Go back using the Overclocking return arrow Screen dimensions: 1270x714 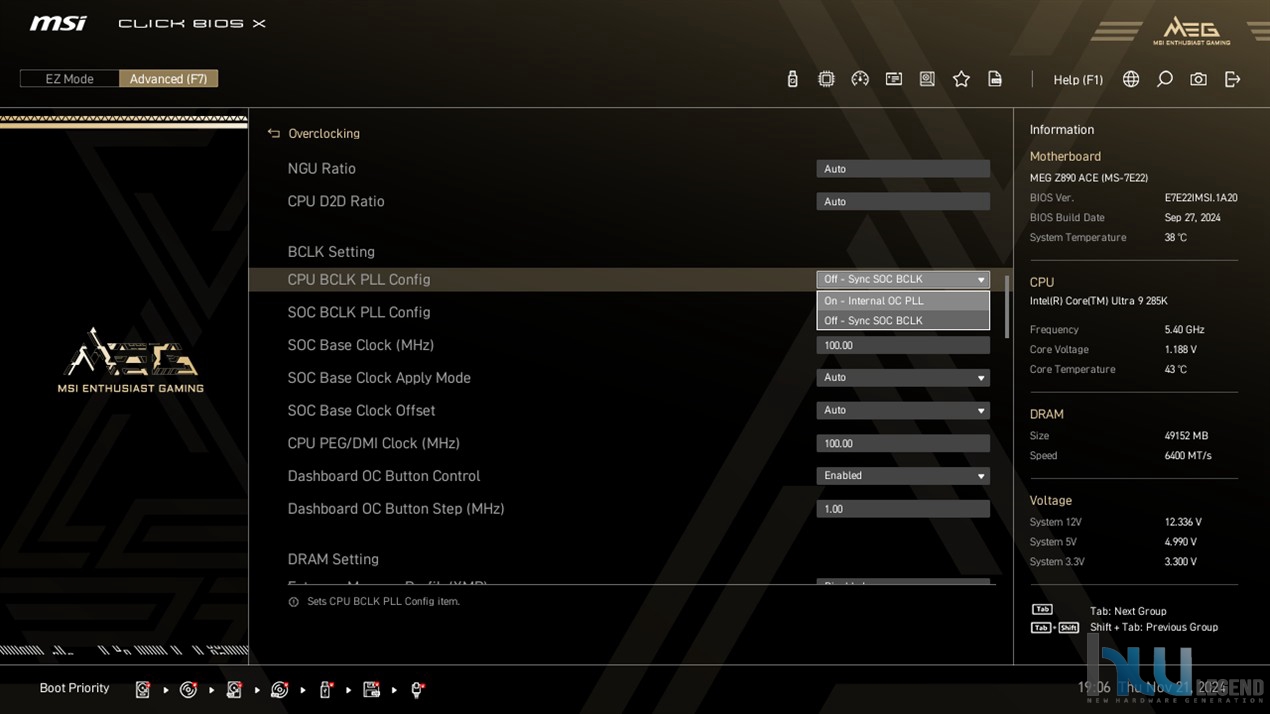[x=274, y=133]
